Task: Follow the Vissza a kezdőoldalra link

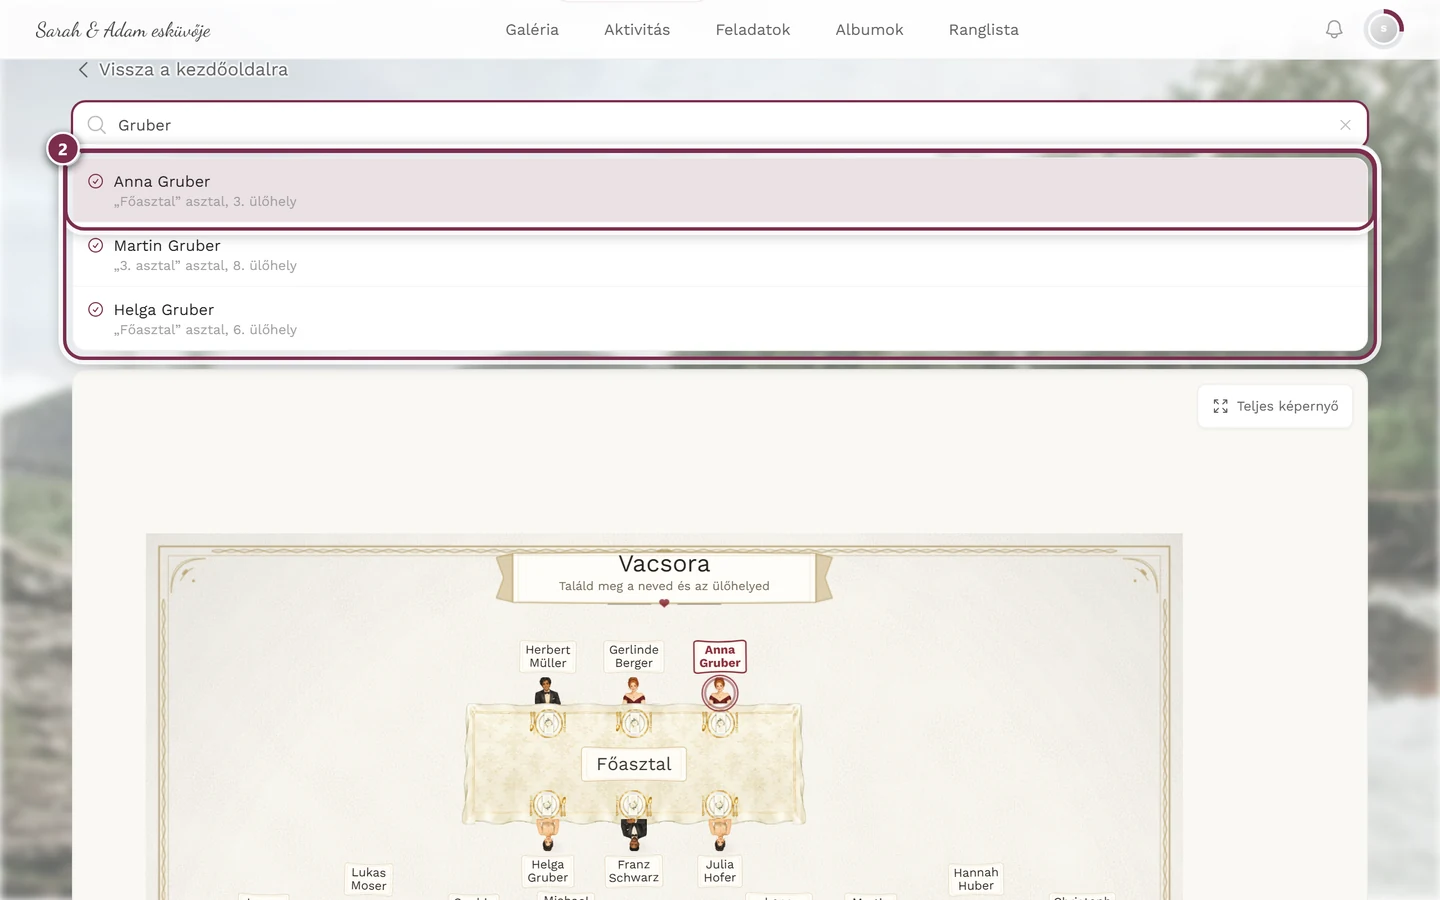Action: [x=193, y=69]
